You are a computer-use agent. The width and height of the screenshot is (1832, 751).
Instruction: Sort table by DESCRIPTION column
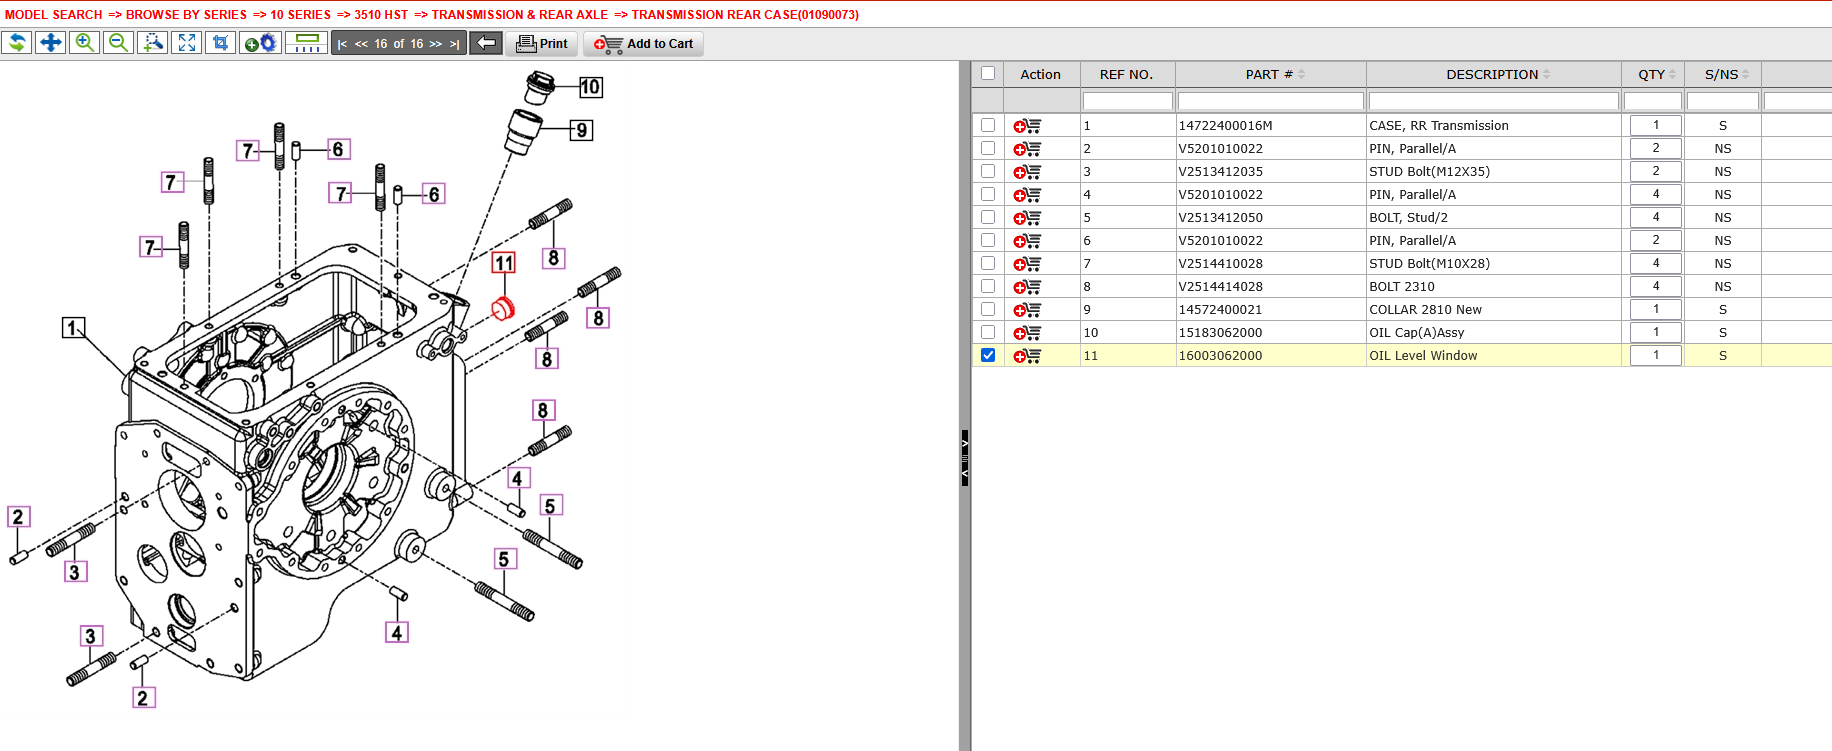[1497, 74]
